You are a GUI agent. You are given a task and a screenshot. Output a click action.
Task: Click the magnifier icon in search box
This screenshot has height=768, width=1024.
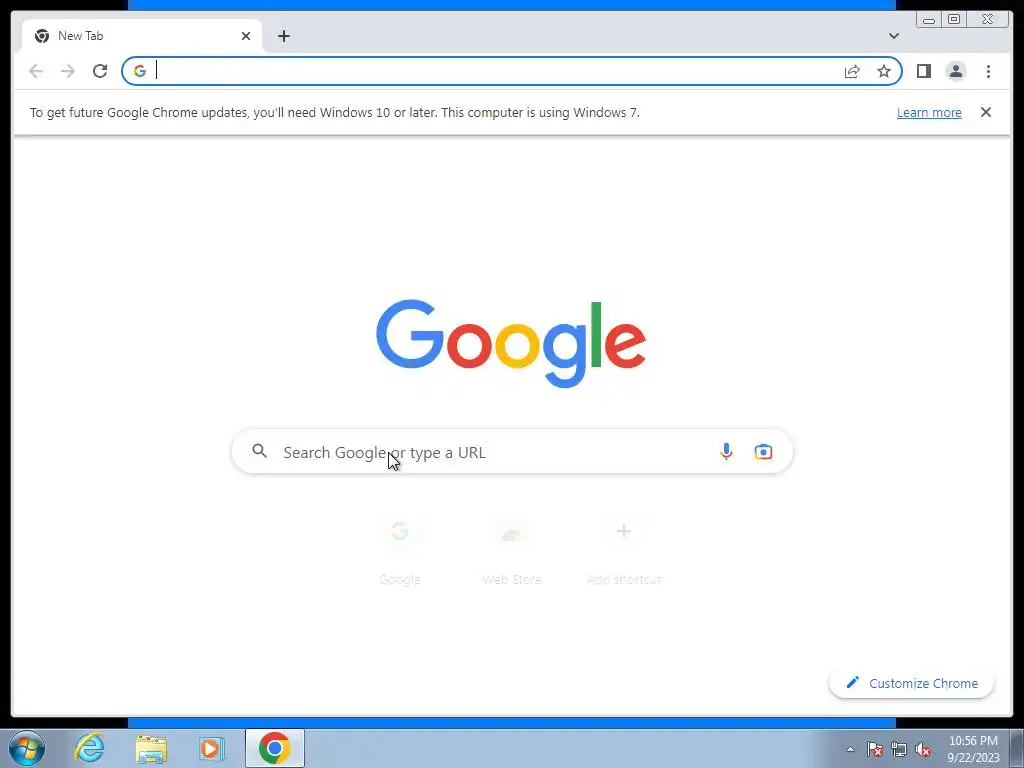tap(260, 451)
